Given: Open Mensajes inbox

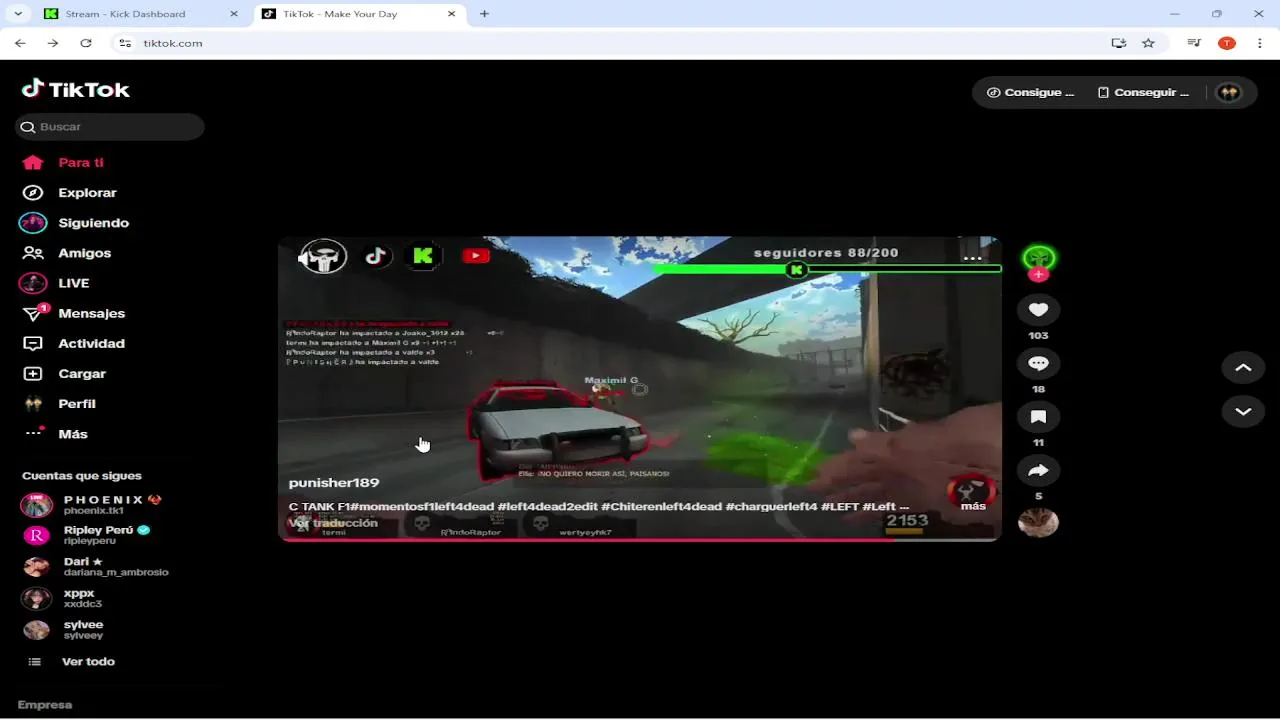Looking at the screenshot, I should pyautogui.click(x=74, y=313).
